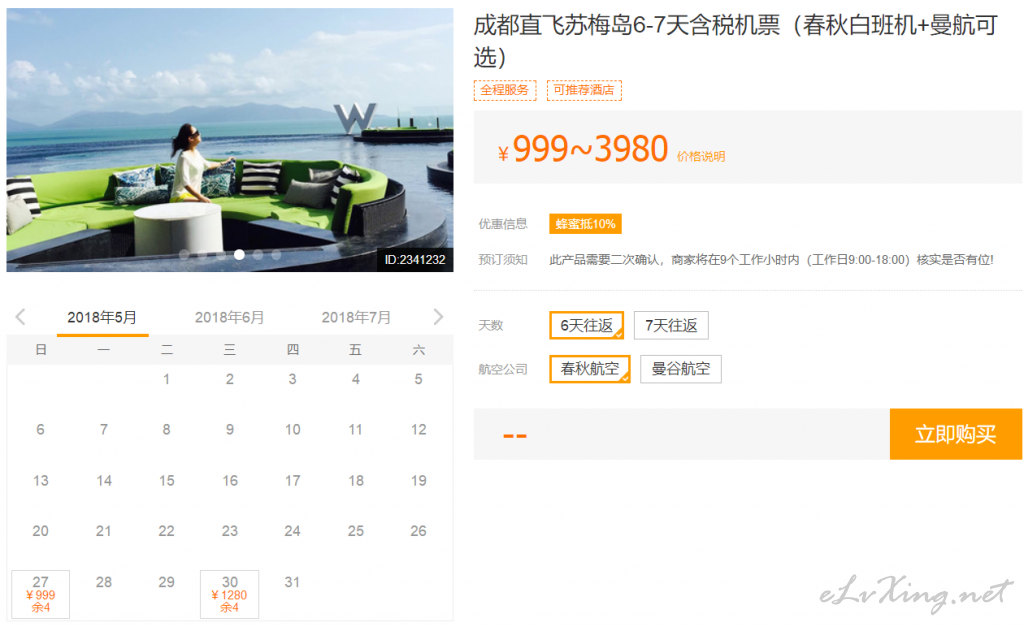
Task: Click the 预订须知 label
Action: [x=503, y=260]
